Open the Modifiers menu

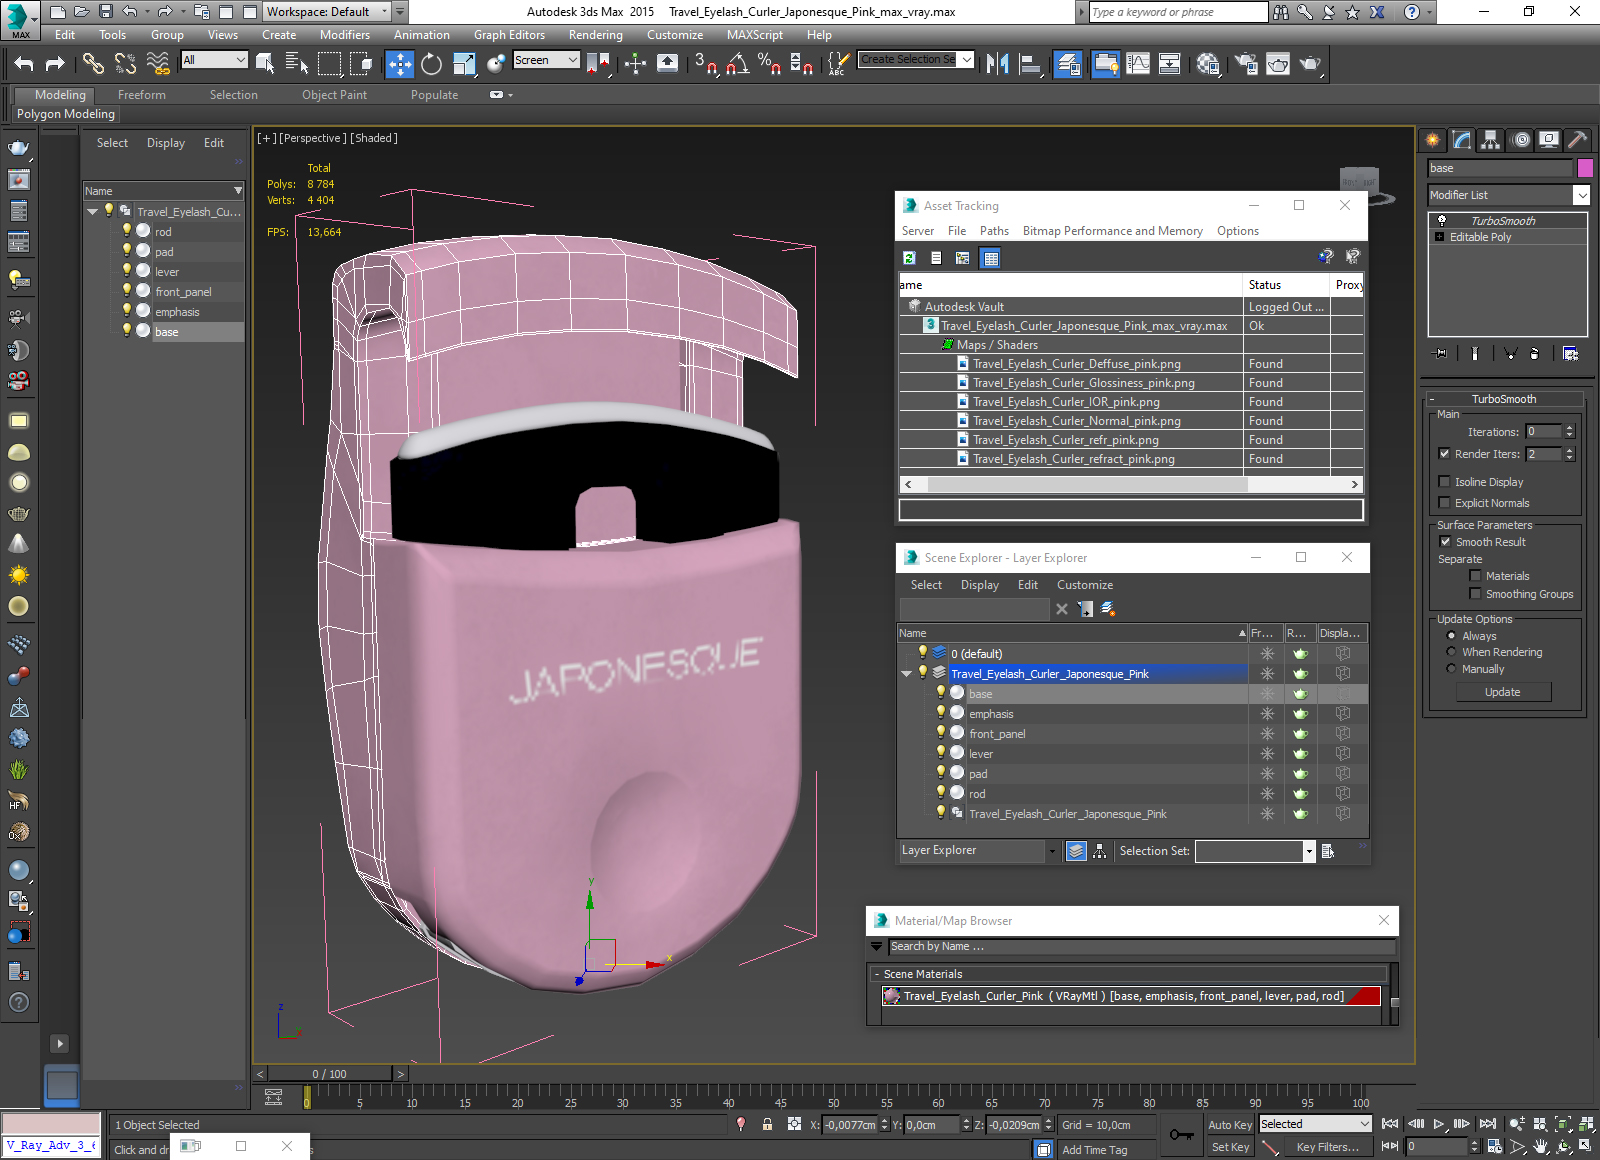344,35
